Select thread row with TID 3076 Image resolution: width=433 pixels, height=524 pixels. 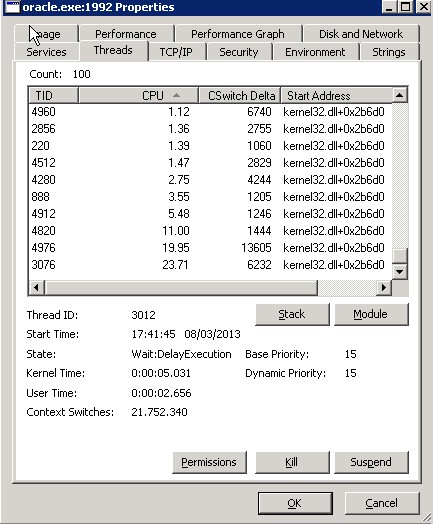pyautogui.click(x=210, y=265)
